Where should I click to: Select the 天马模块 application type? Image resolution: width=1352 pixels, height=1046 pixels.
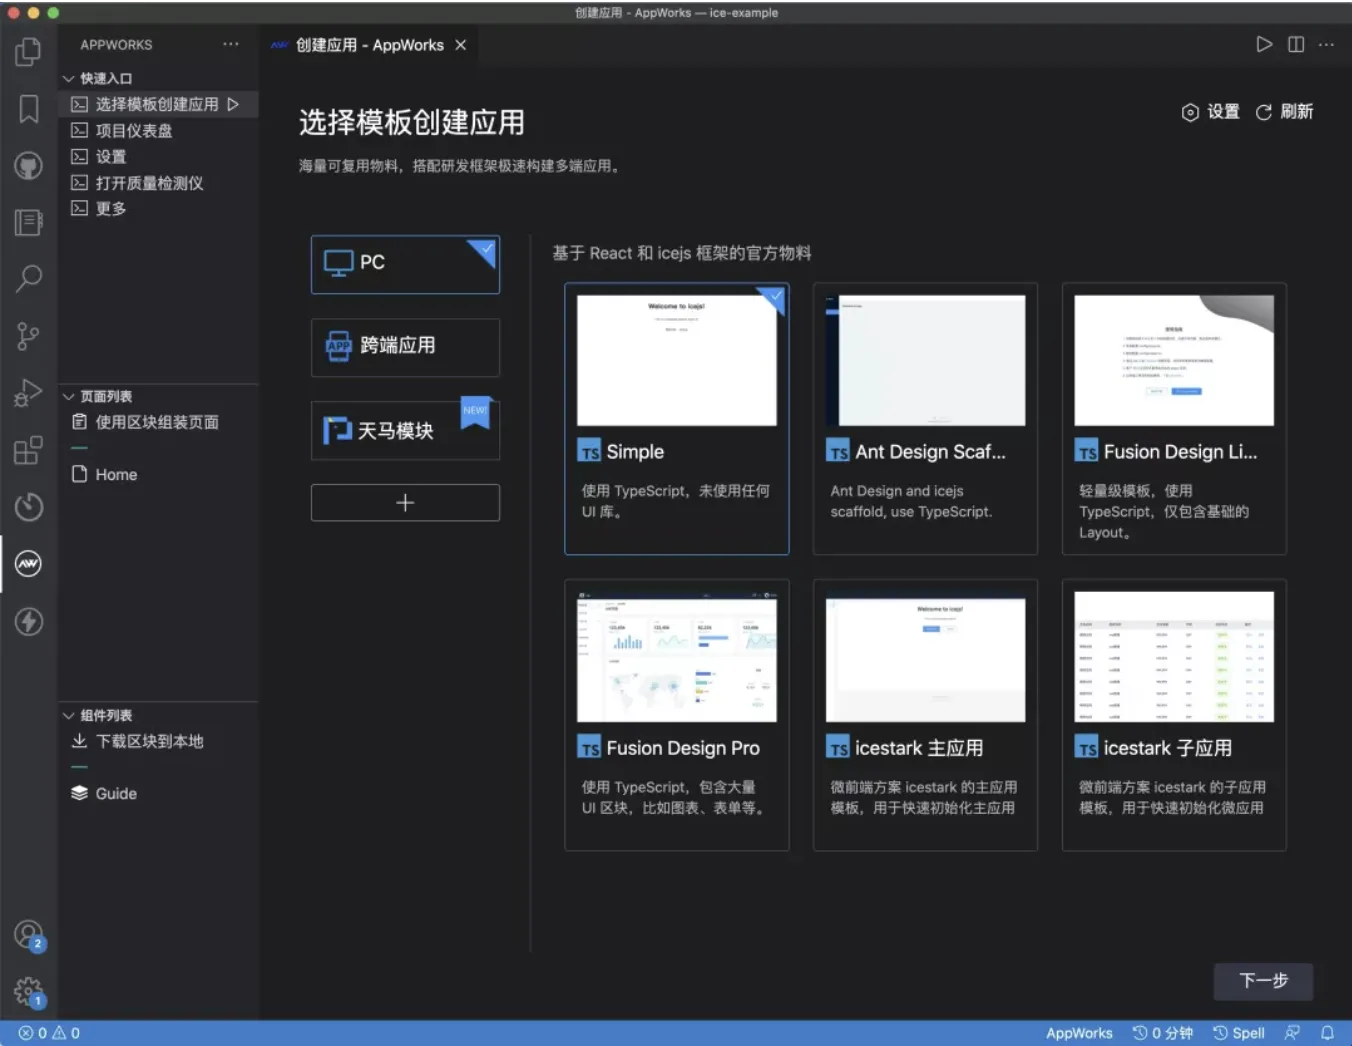pyautogui.click(x=405, y=431)
